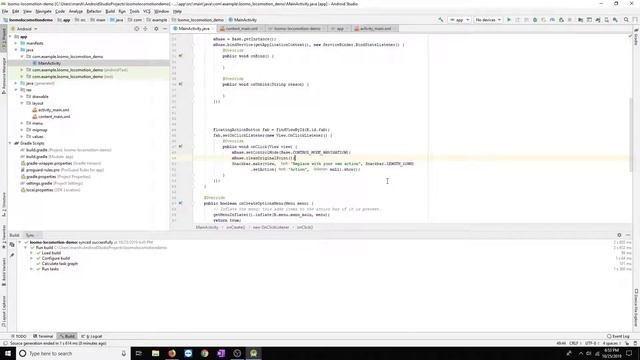
Task: Open the Logcat tool window tab
Action: pyautogui.click(x=92, y=336)
